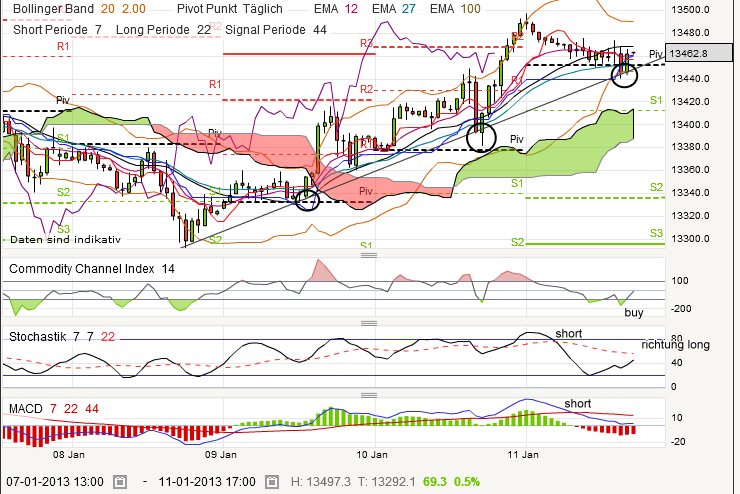Click the Long Periode 22 label
The height and width of the screenshot is (494, 740).
coord(163,30)
